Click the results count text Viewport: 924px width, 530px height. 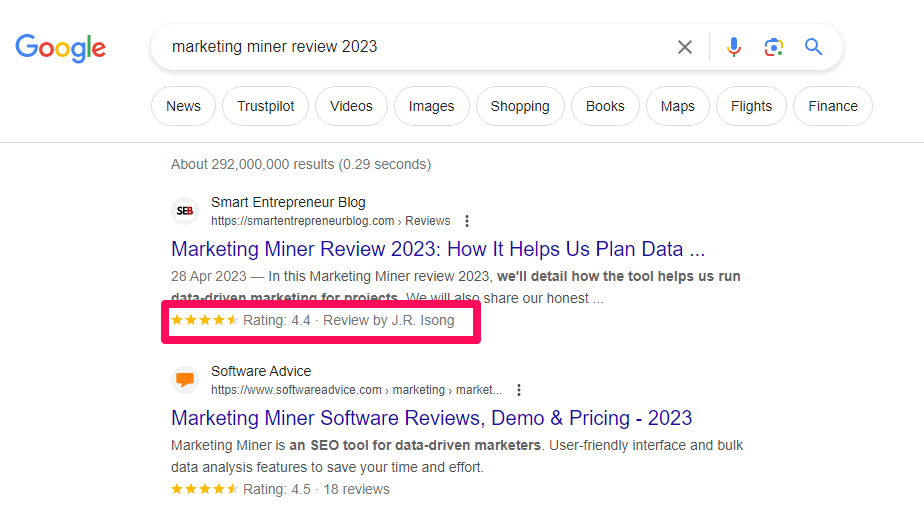click(301, 164)
